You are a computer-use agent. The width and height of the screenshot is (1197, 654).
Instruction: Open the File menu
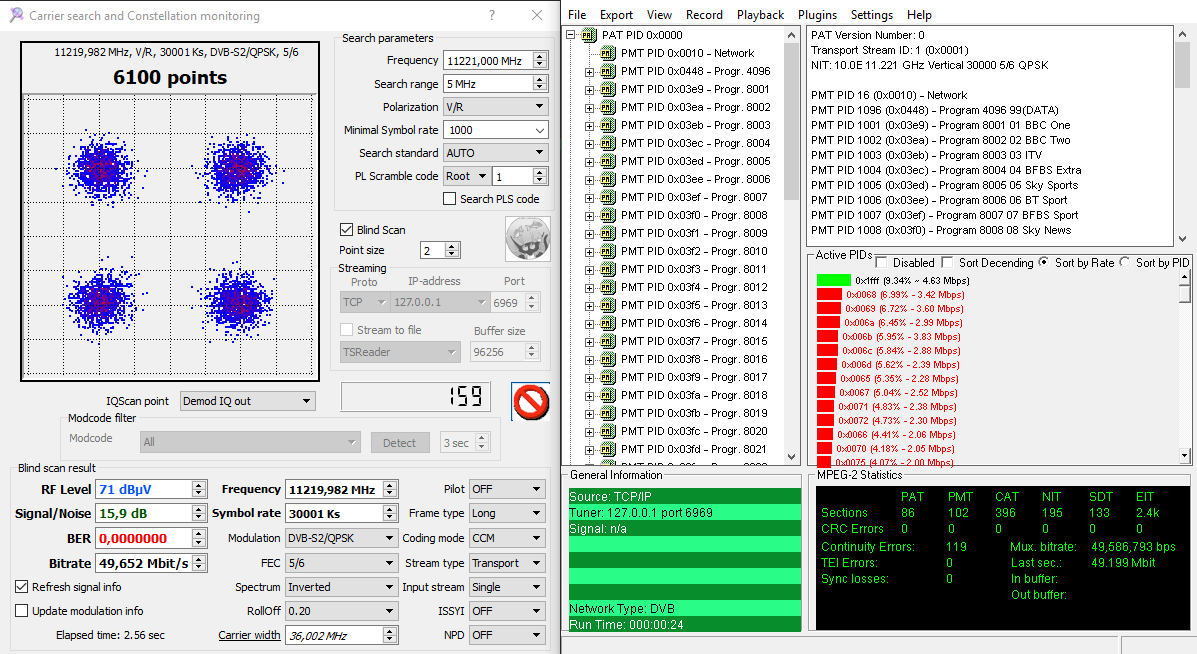pyautogui.click(x=577, y=15)
